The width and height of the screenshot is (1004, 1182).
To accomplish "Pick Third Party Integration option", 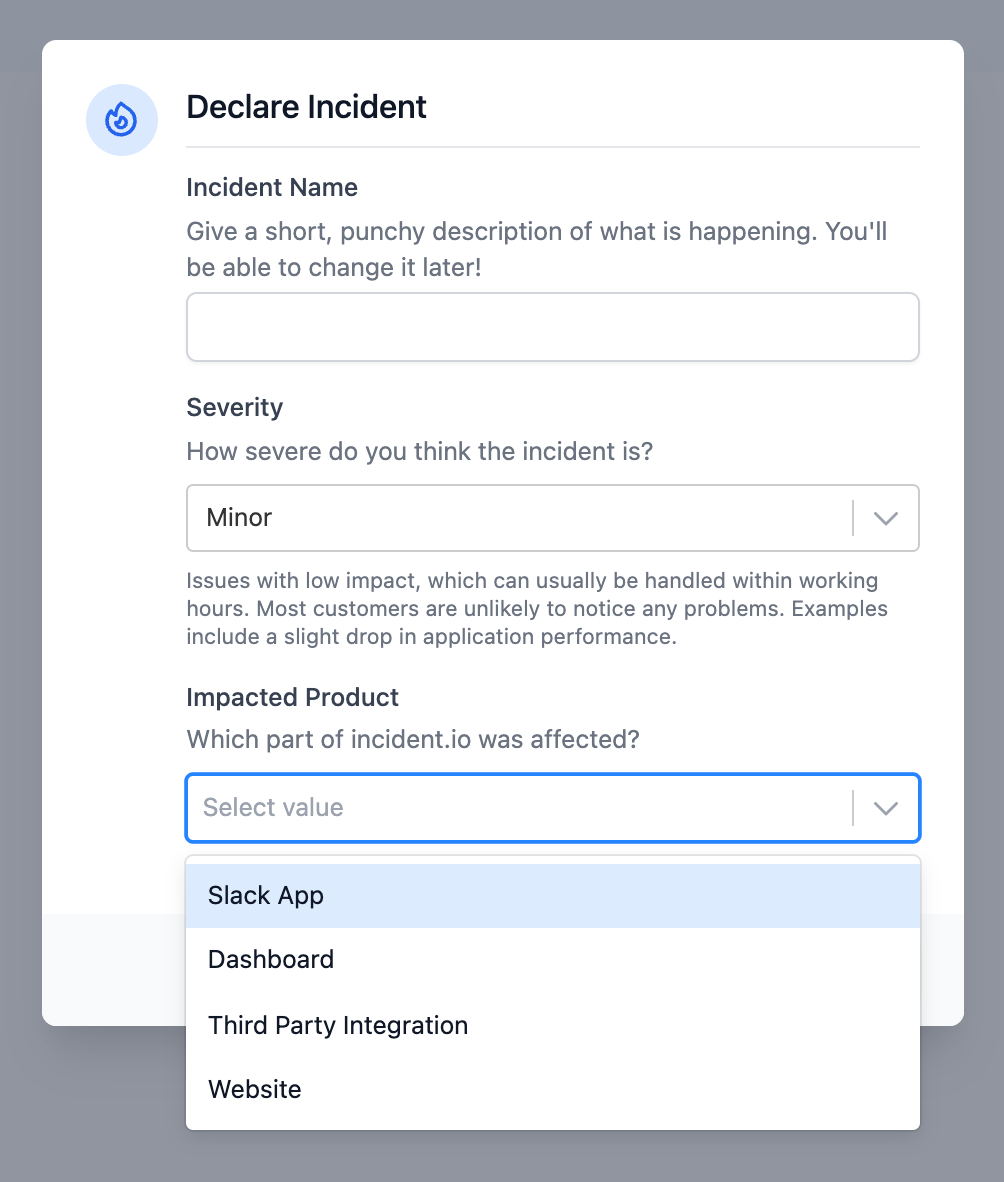I will point(553,1025).
